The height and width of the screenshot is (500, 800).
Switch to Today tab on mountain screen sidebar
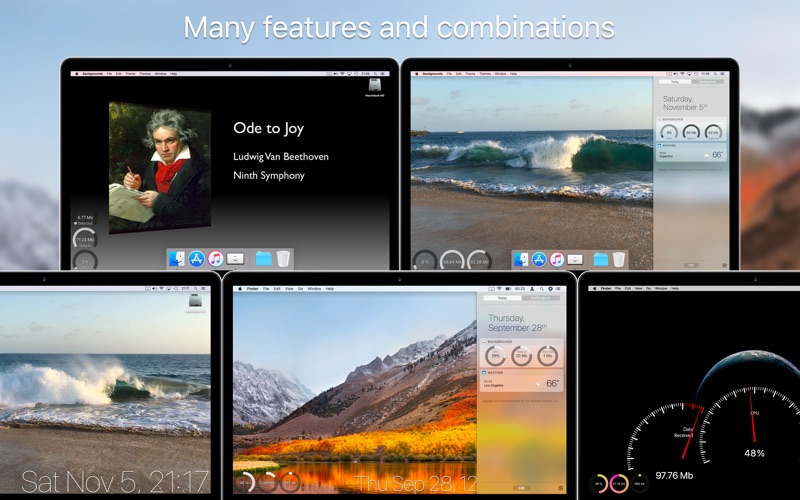(x=503, y=298)
